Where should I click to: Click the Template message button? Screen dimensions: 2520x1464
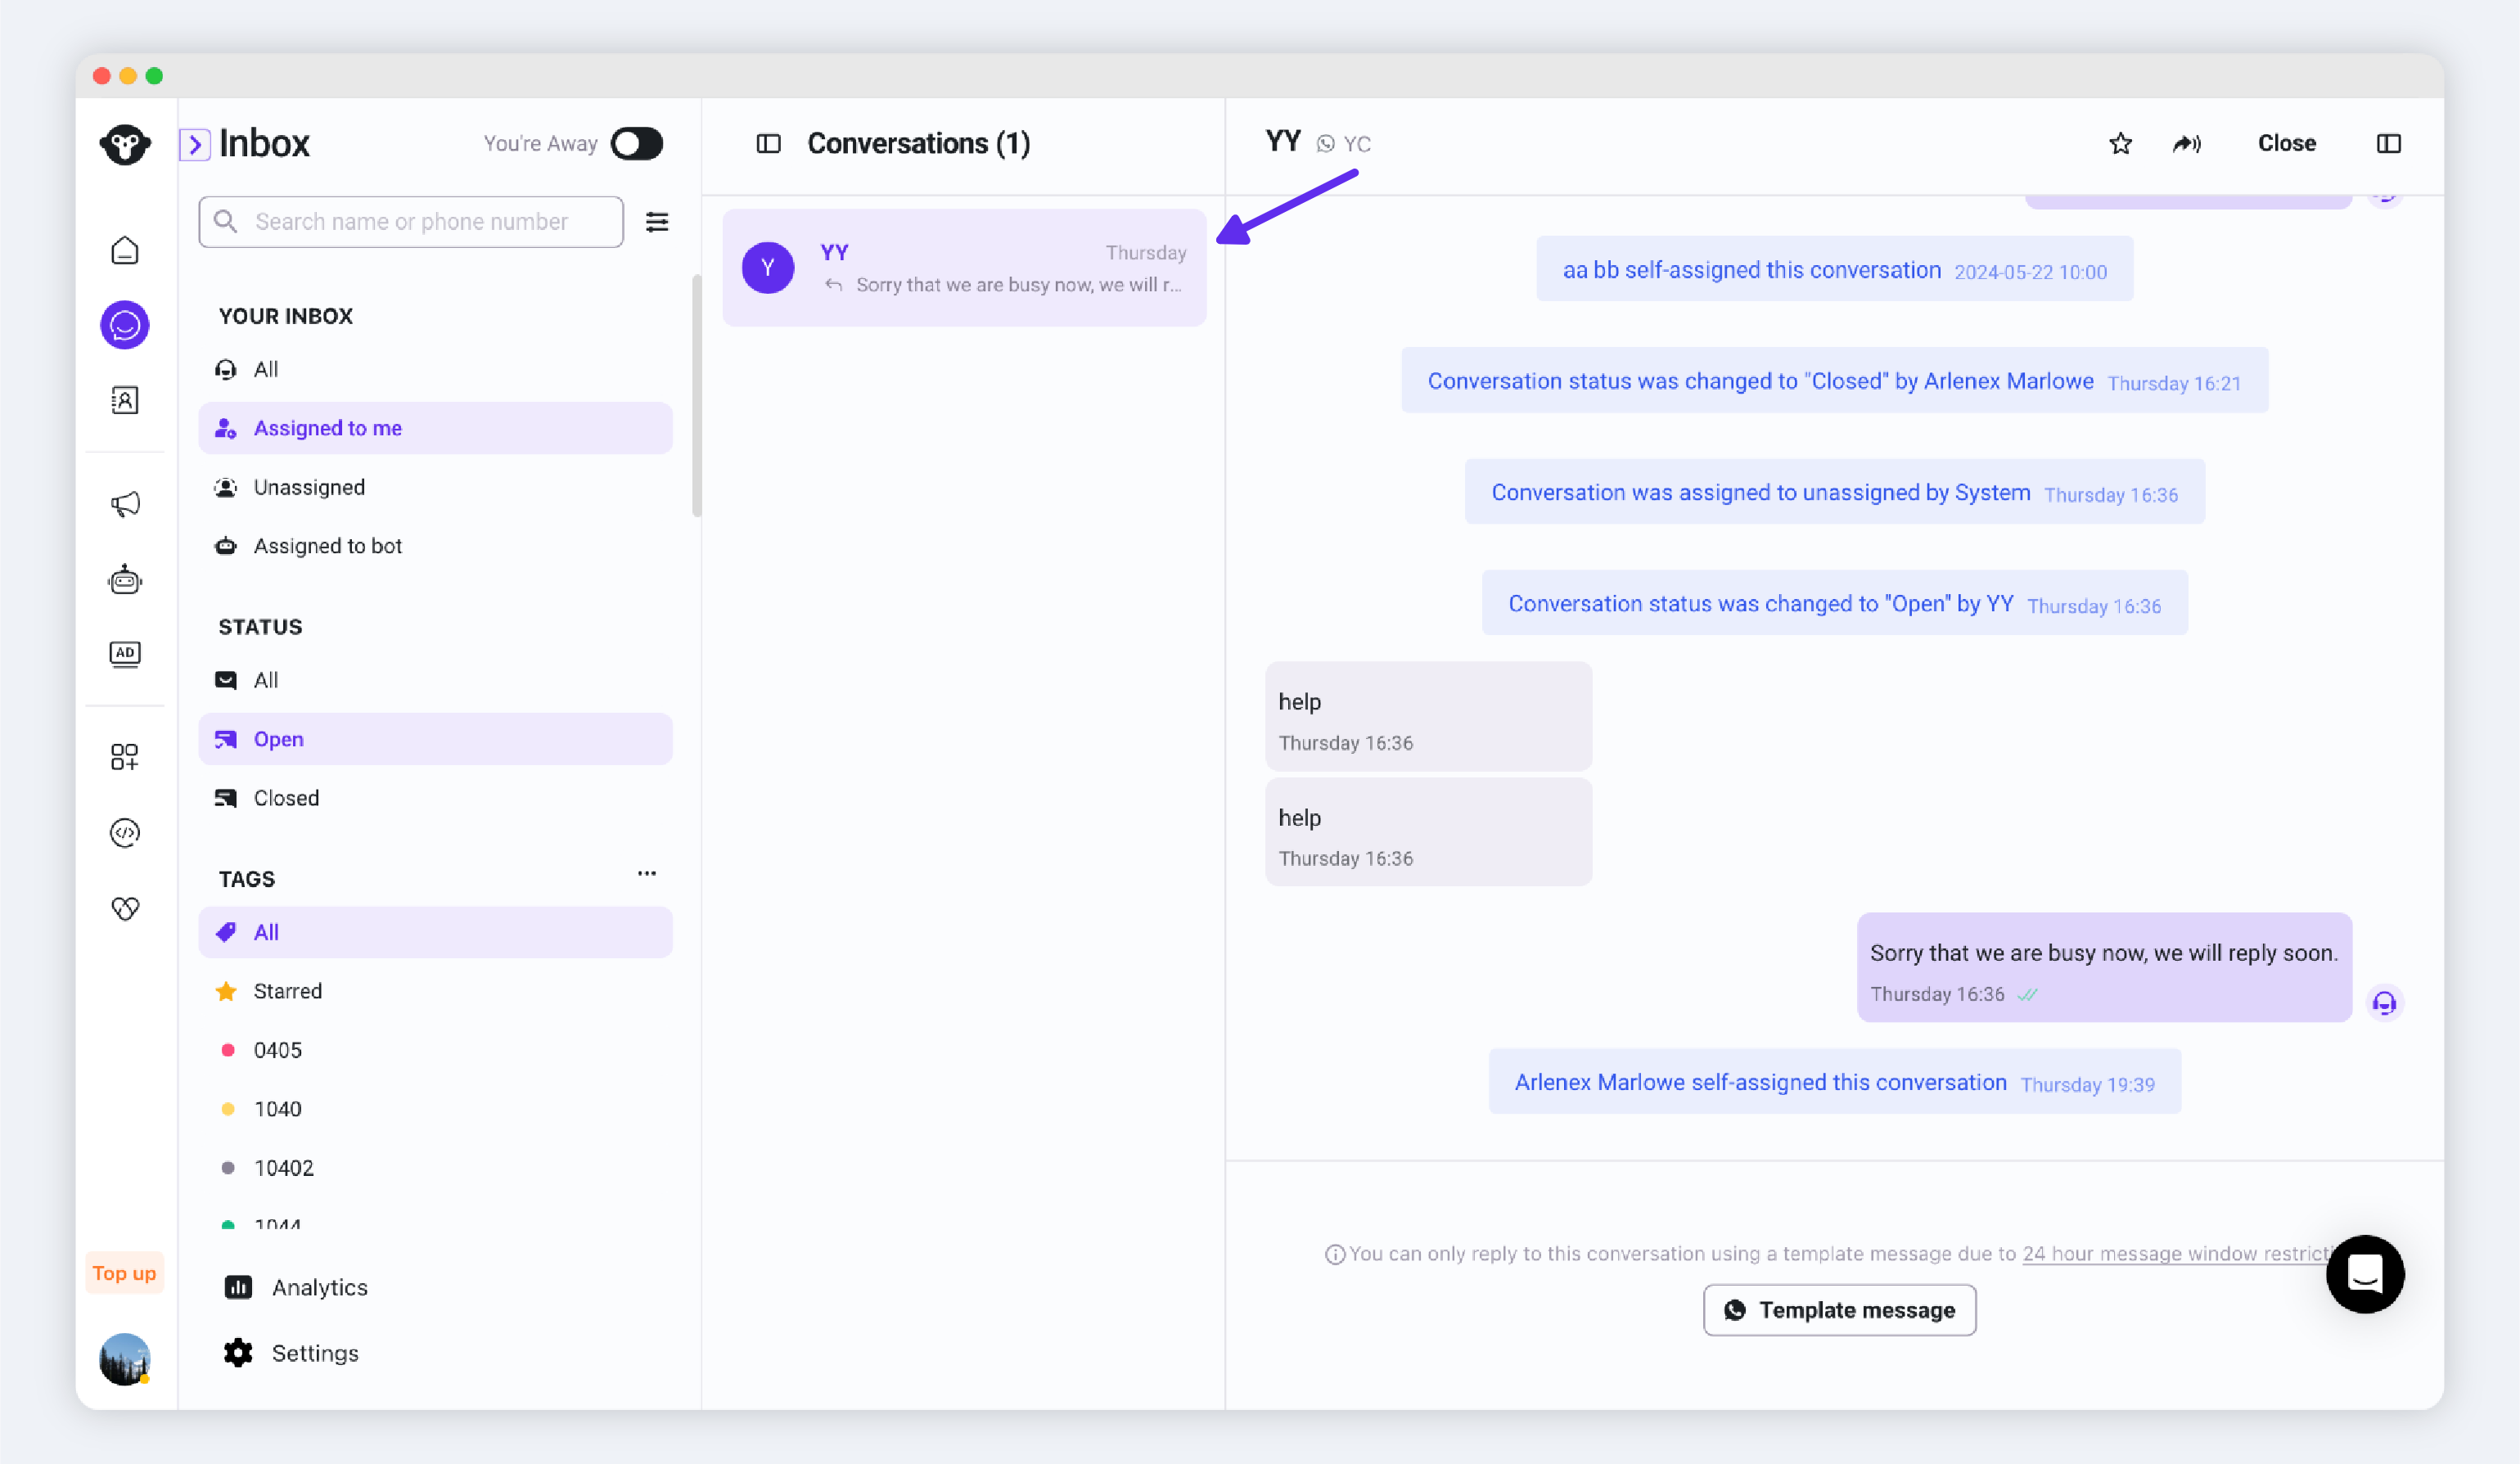(1839, 1310)
